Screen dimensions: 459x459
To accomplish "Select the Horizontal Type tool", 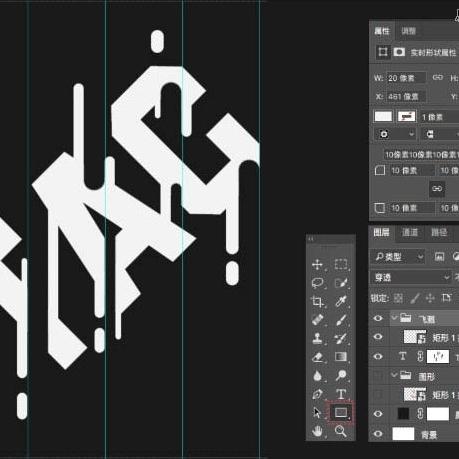I will pyautogui.click(x=341, y=394).
